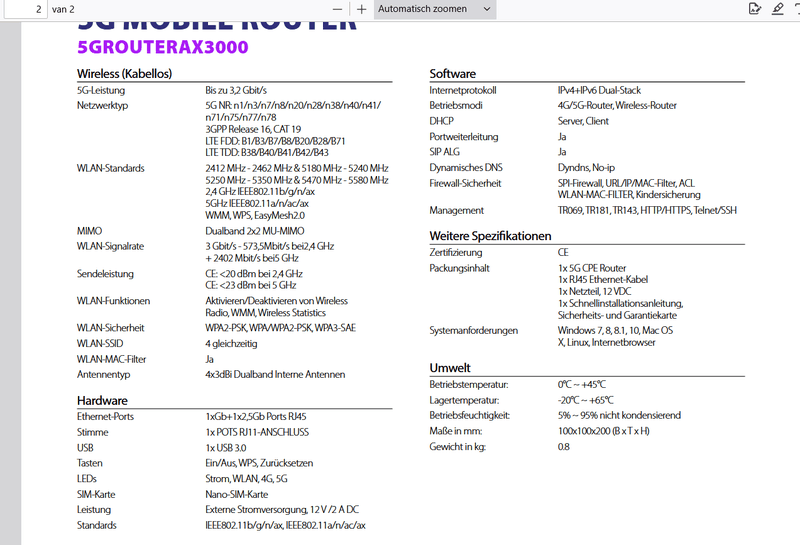Click the 'Nano-SIM-Karte' value
Screen dimensions: 800x545
click(x=237, y=494)
